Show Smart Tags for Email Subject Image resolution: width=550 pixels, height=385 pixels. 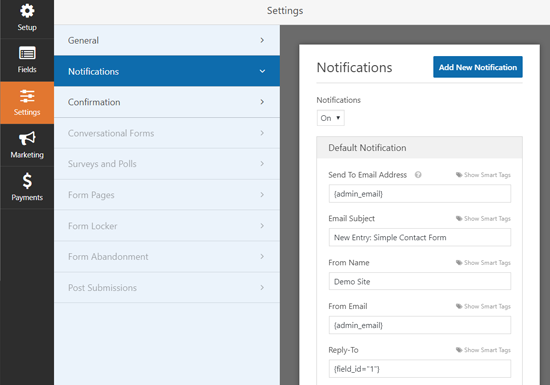tap(487, 218)
